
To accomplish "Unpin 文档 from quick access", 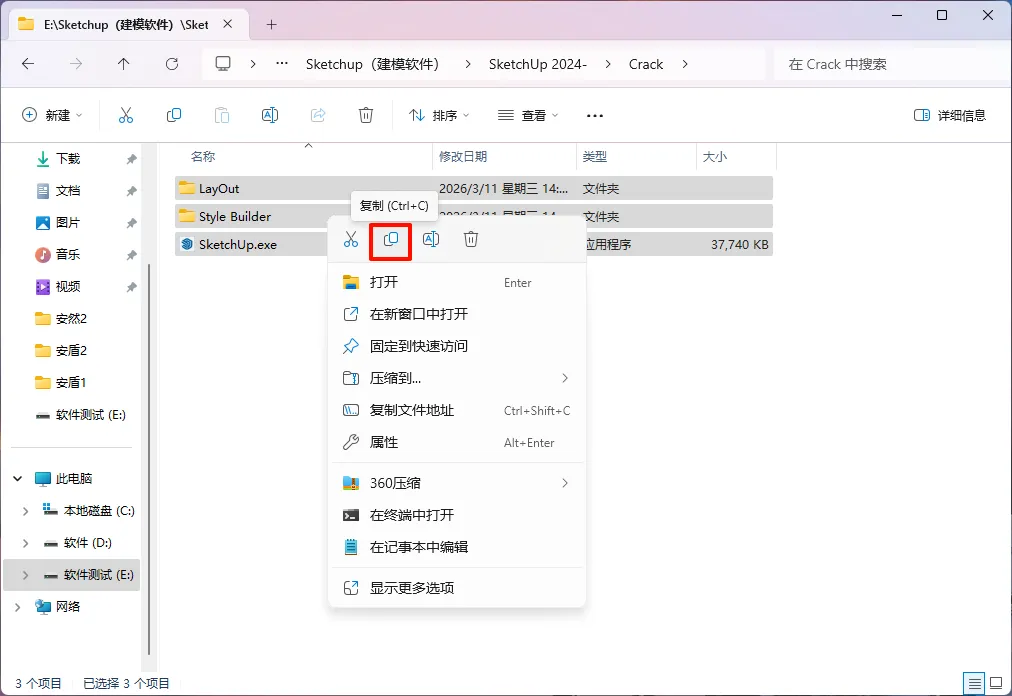I will (131, 191).
